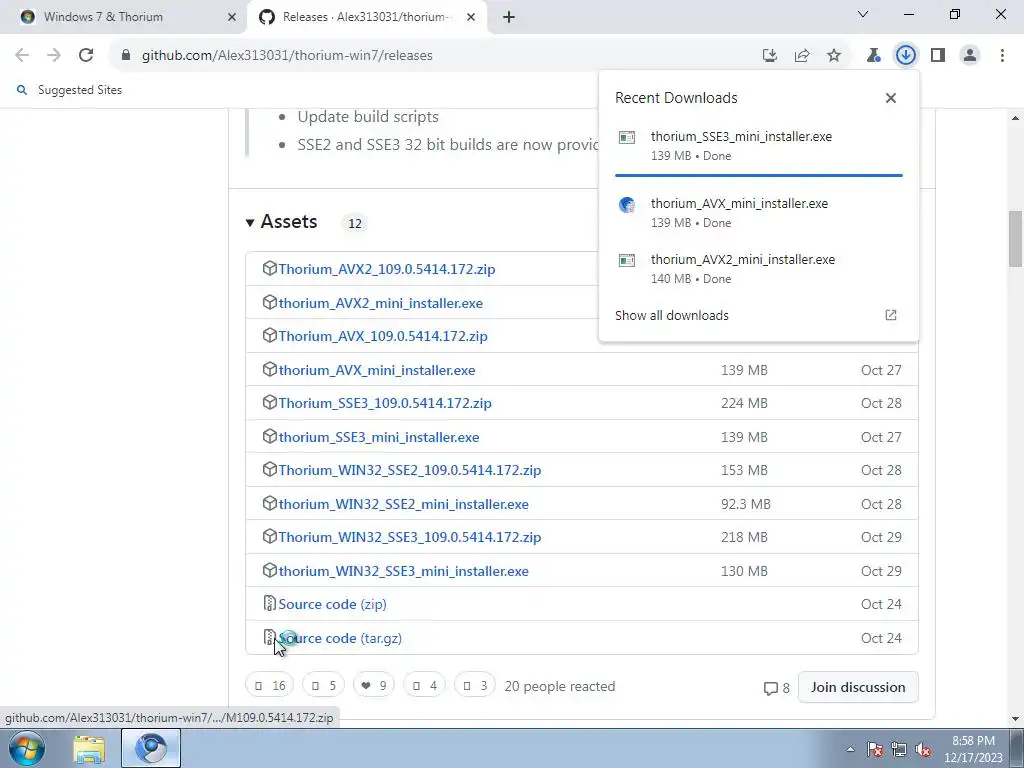Open a new browser tab

point(509,17)
